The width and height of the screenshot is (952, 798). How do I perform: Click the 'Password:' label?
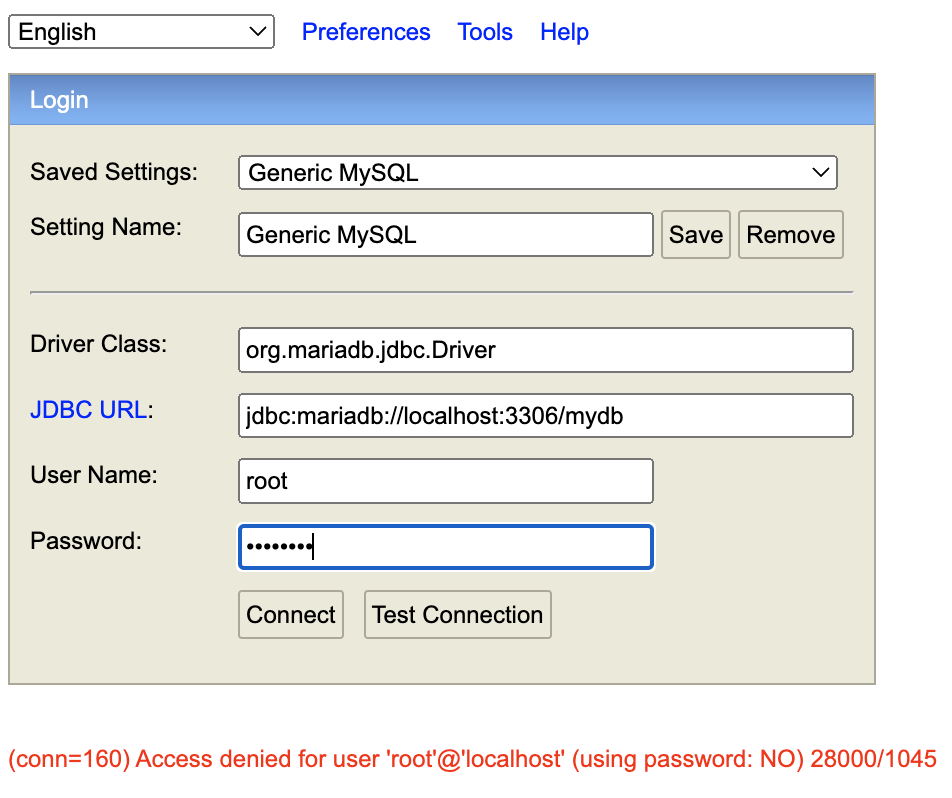[x=86, y=541]
